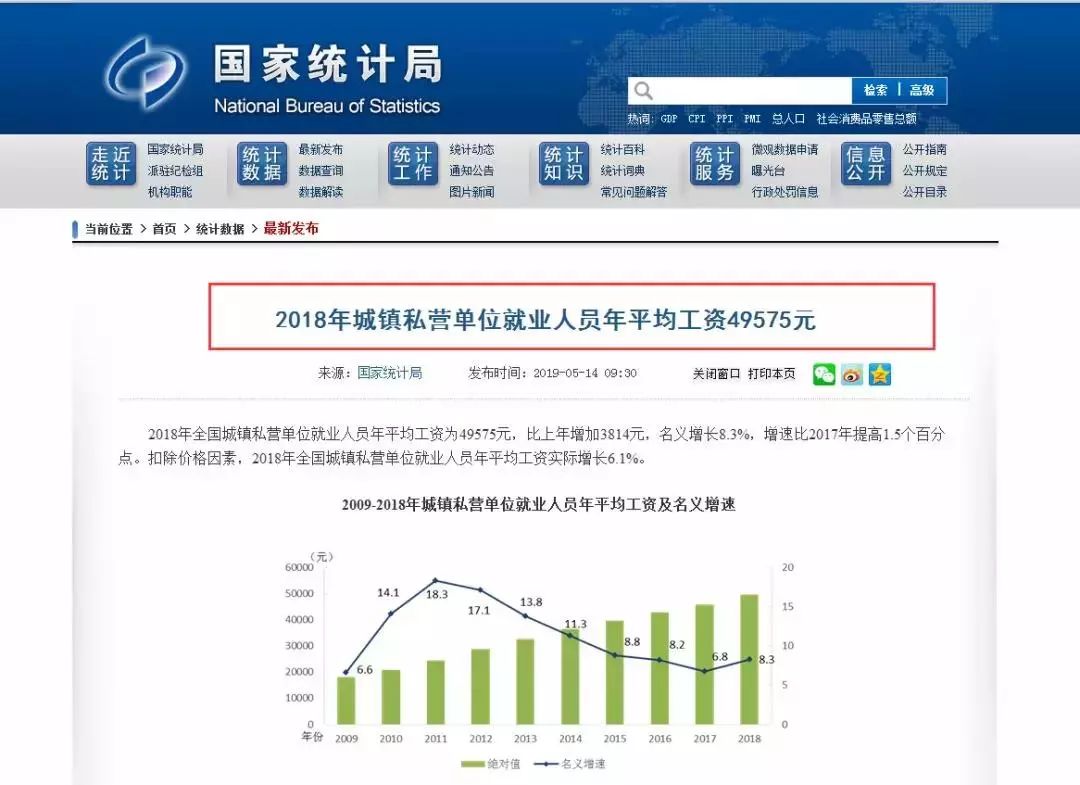Select hot word PMI

752,118
